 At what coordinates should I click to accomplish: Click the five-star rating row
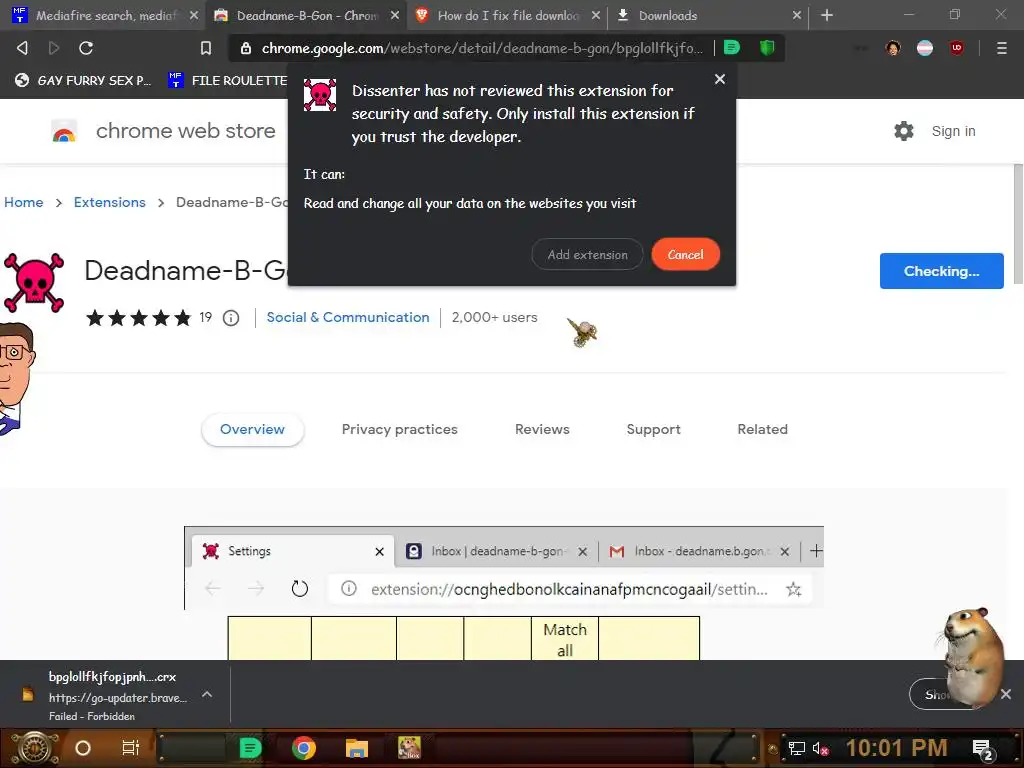click(x=138, y=318)
